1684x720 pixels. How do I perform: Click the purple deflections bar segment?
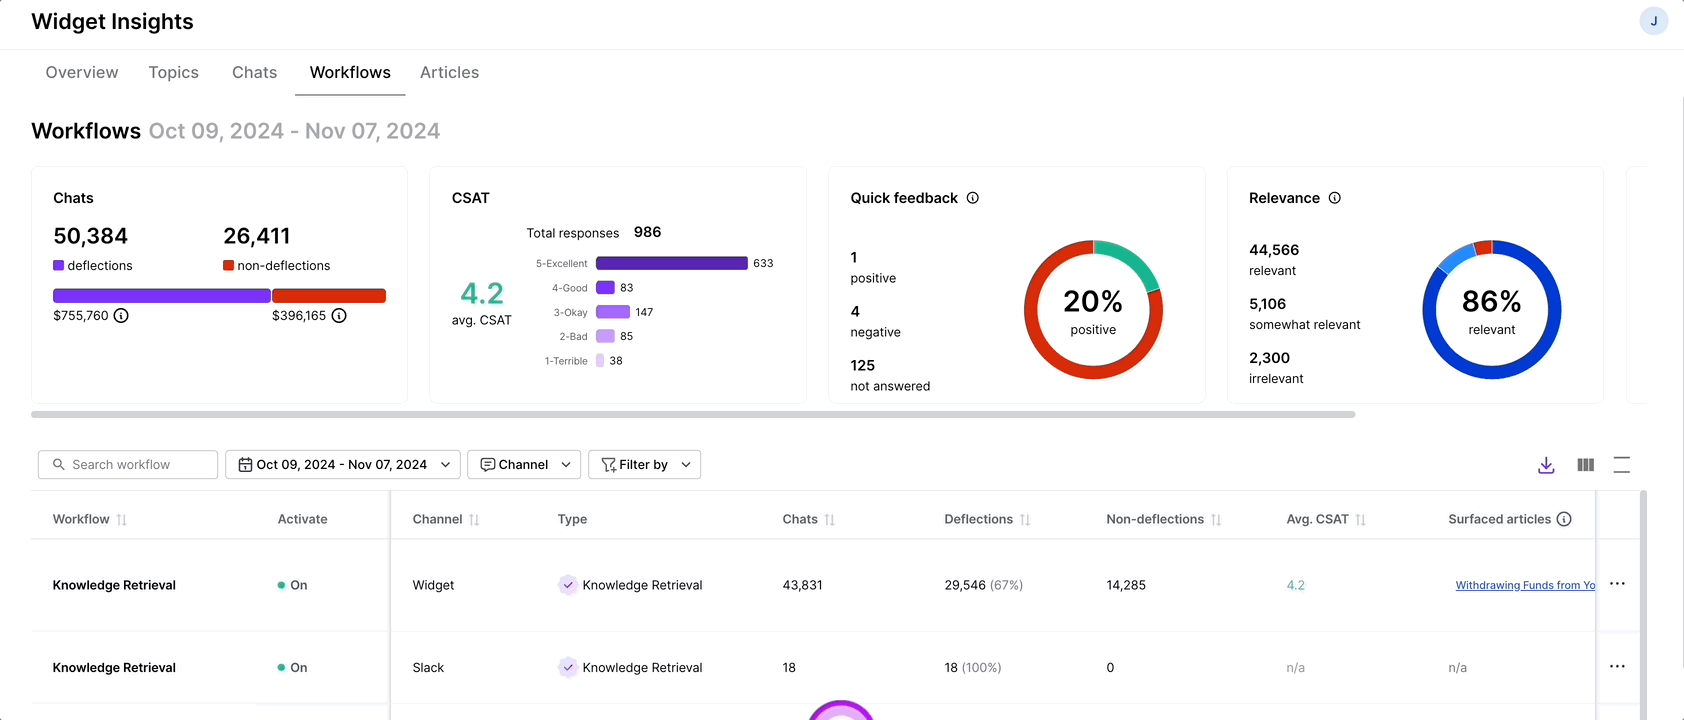161,296
